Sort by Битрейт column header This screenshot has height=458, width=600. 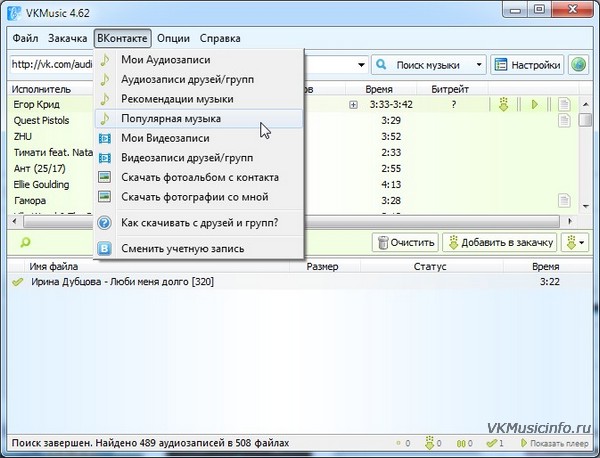coord(450,89)
